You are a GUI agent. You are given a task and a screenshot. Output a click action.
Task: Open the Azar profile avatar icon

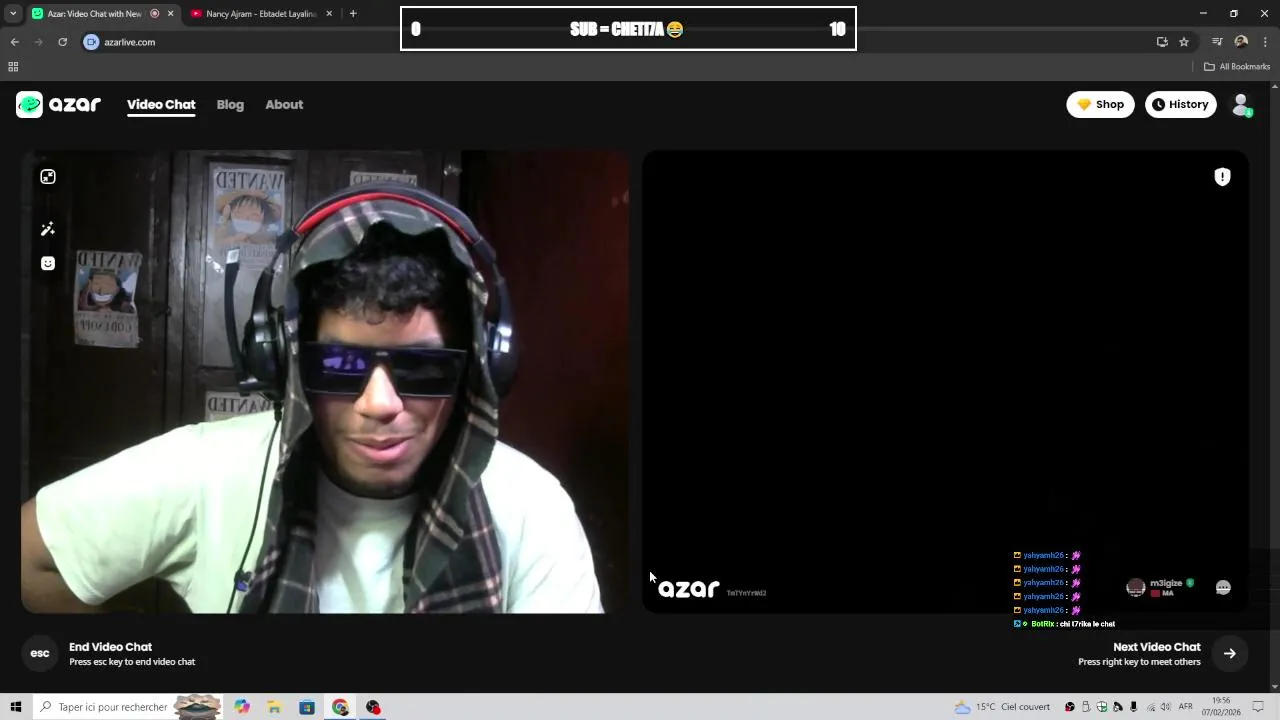(x=1241, y=104)
